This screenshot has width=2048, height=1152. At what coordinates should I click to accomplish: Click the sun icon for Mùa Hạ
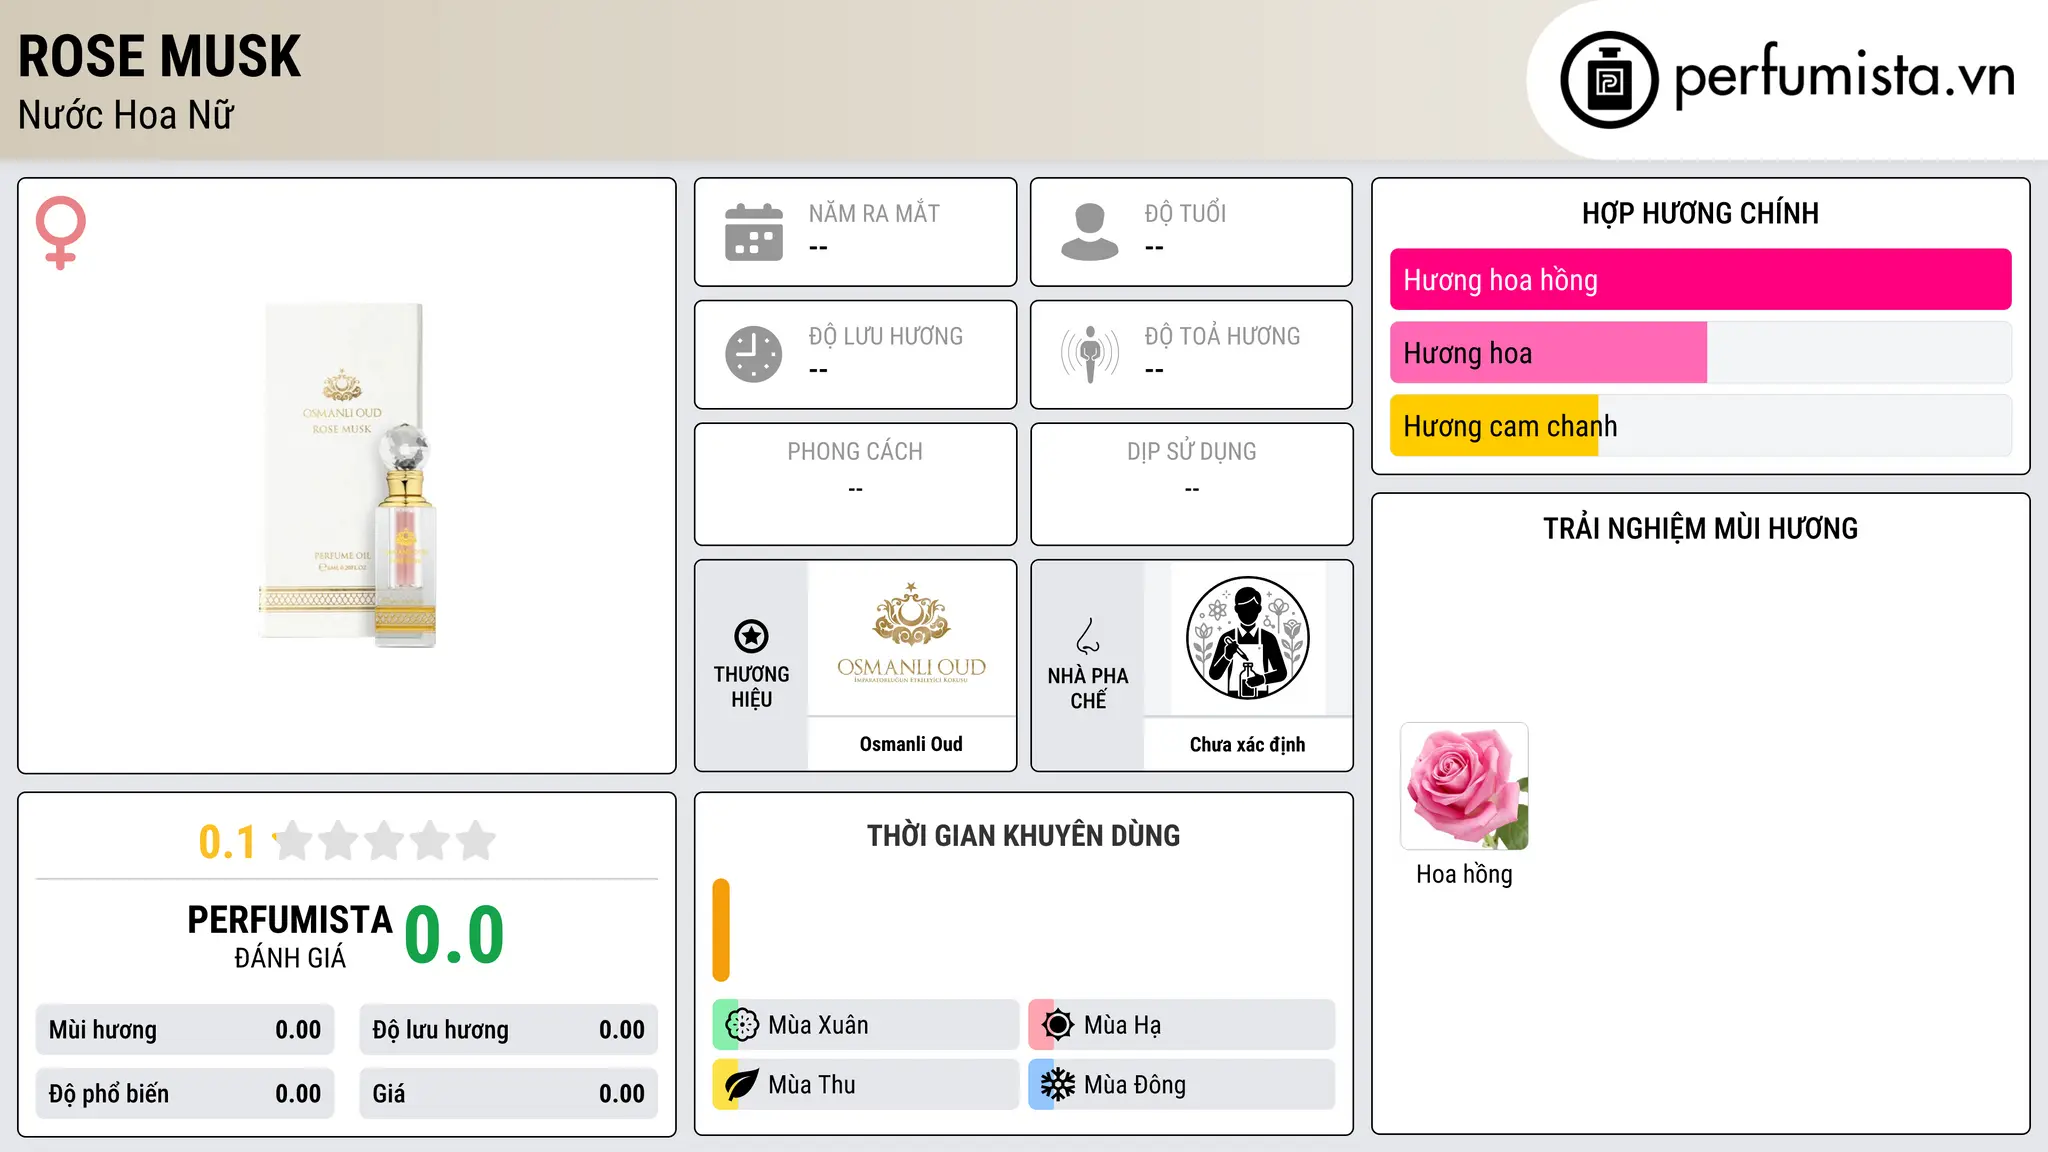tap(1058, 1025)
